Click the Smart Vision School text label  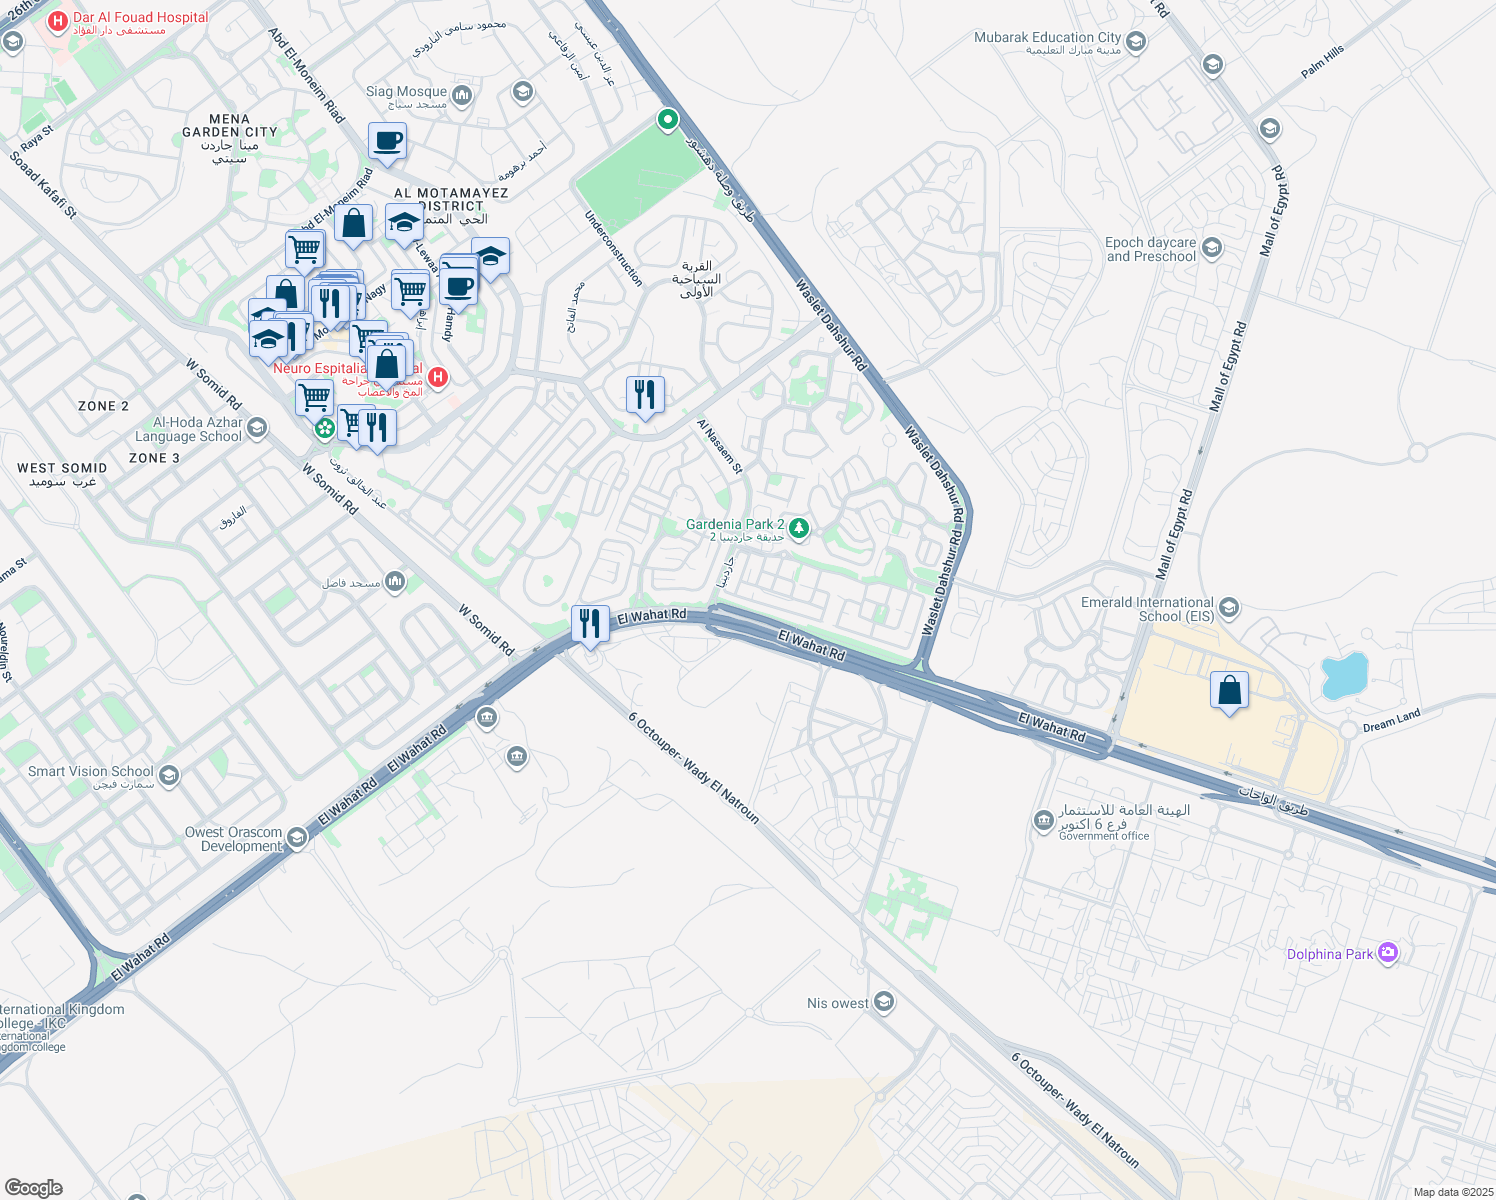[91, 771]
